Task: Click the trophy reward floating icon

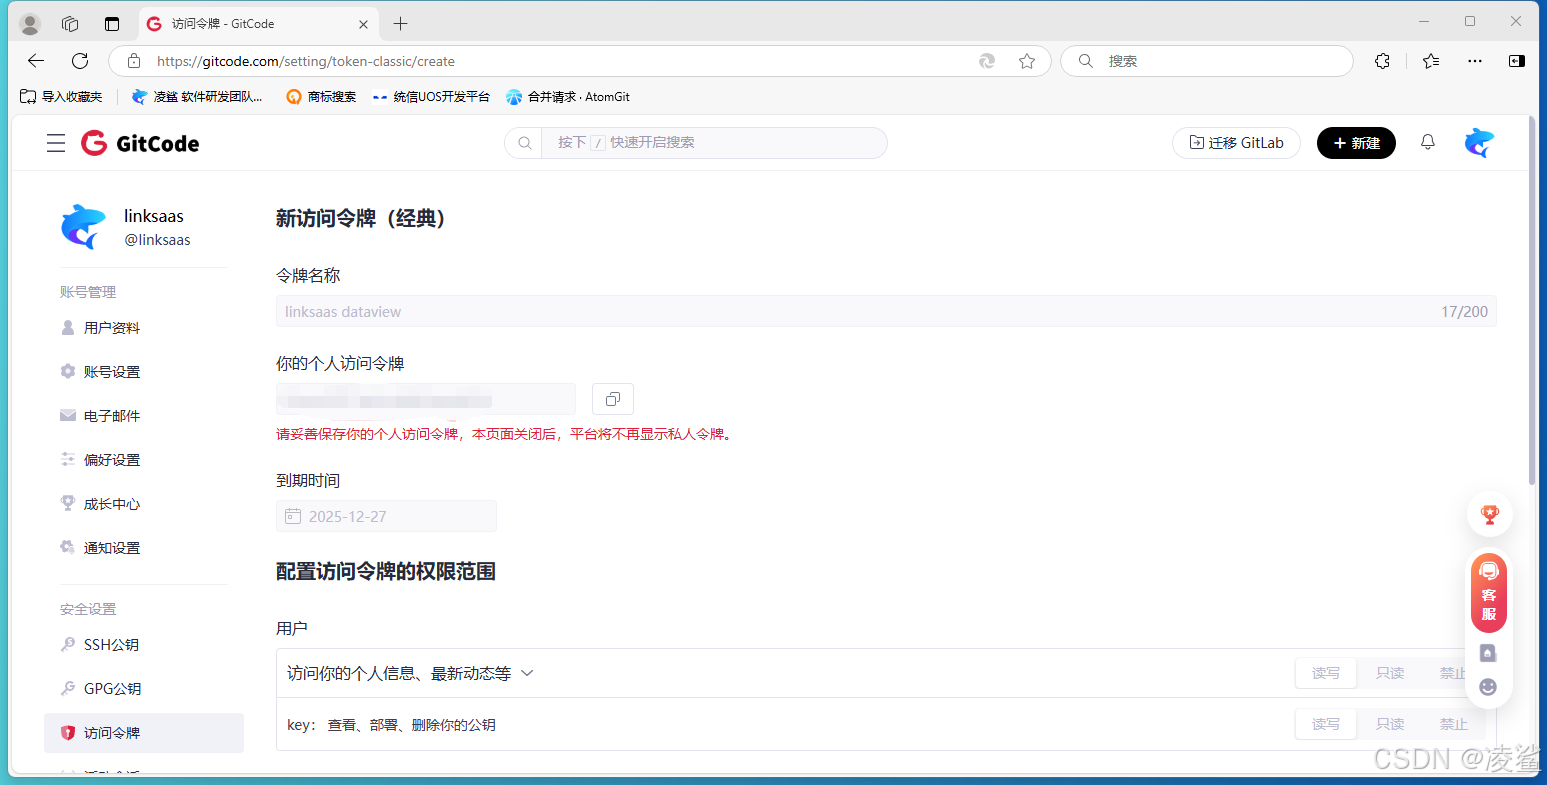Action: (1489, 513)
